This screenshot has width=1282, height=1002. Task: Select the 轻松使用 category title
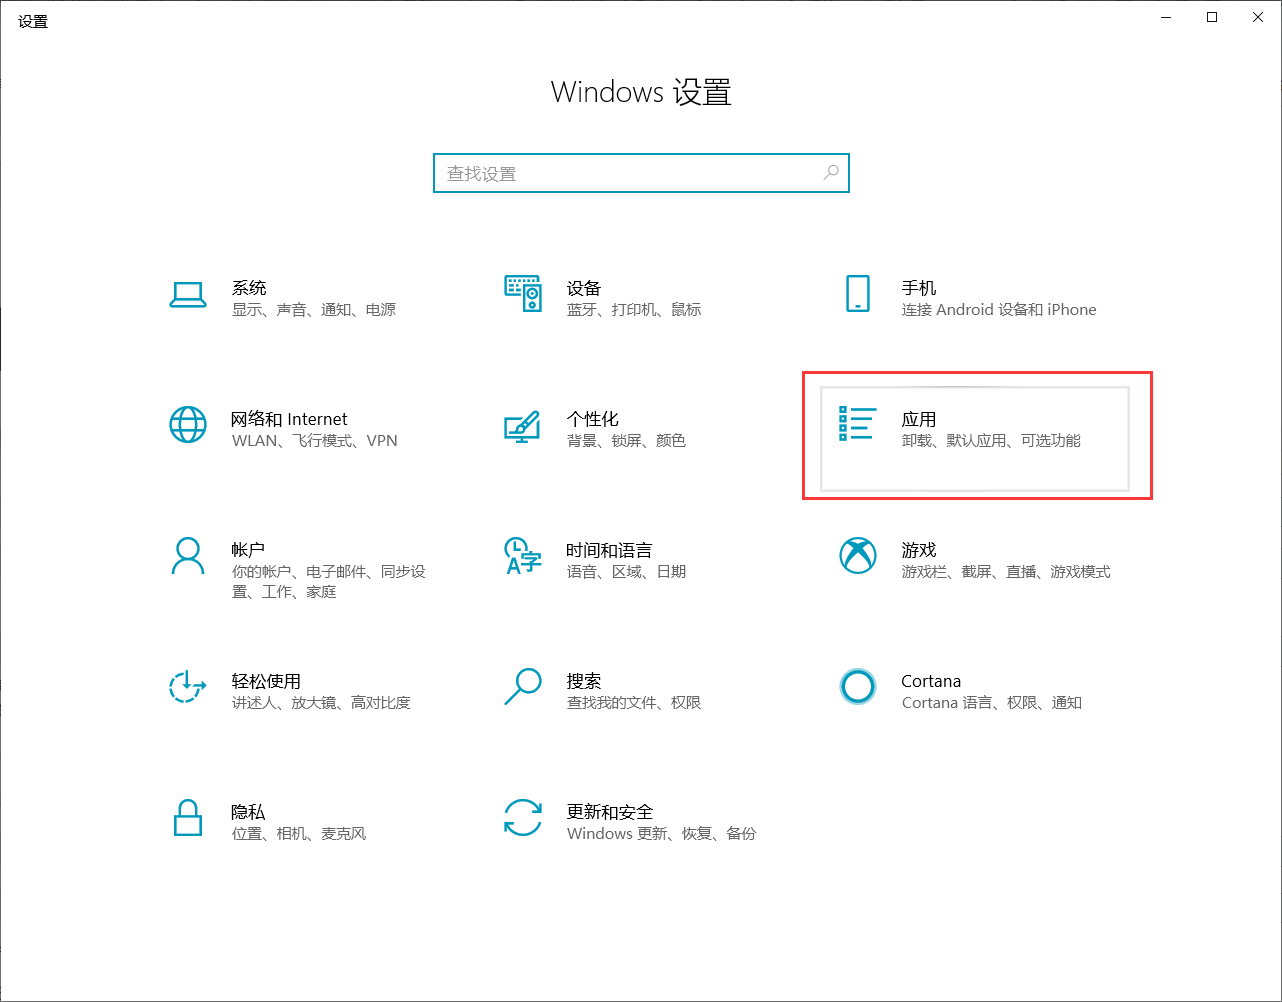tap(266, 681)
